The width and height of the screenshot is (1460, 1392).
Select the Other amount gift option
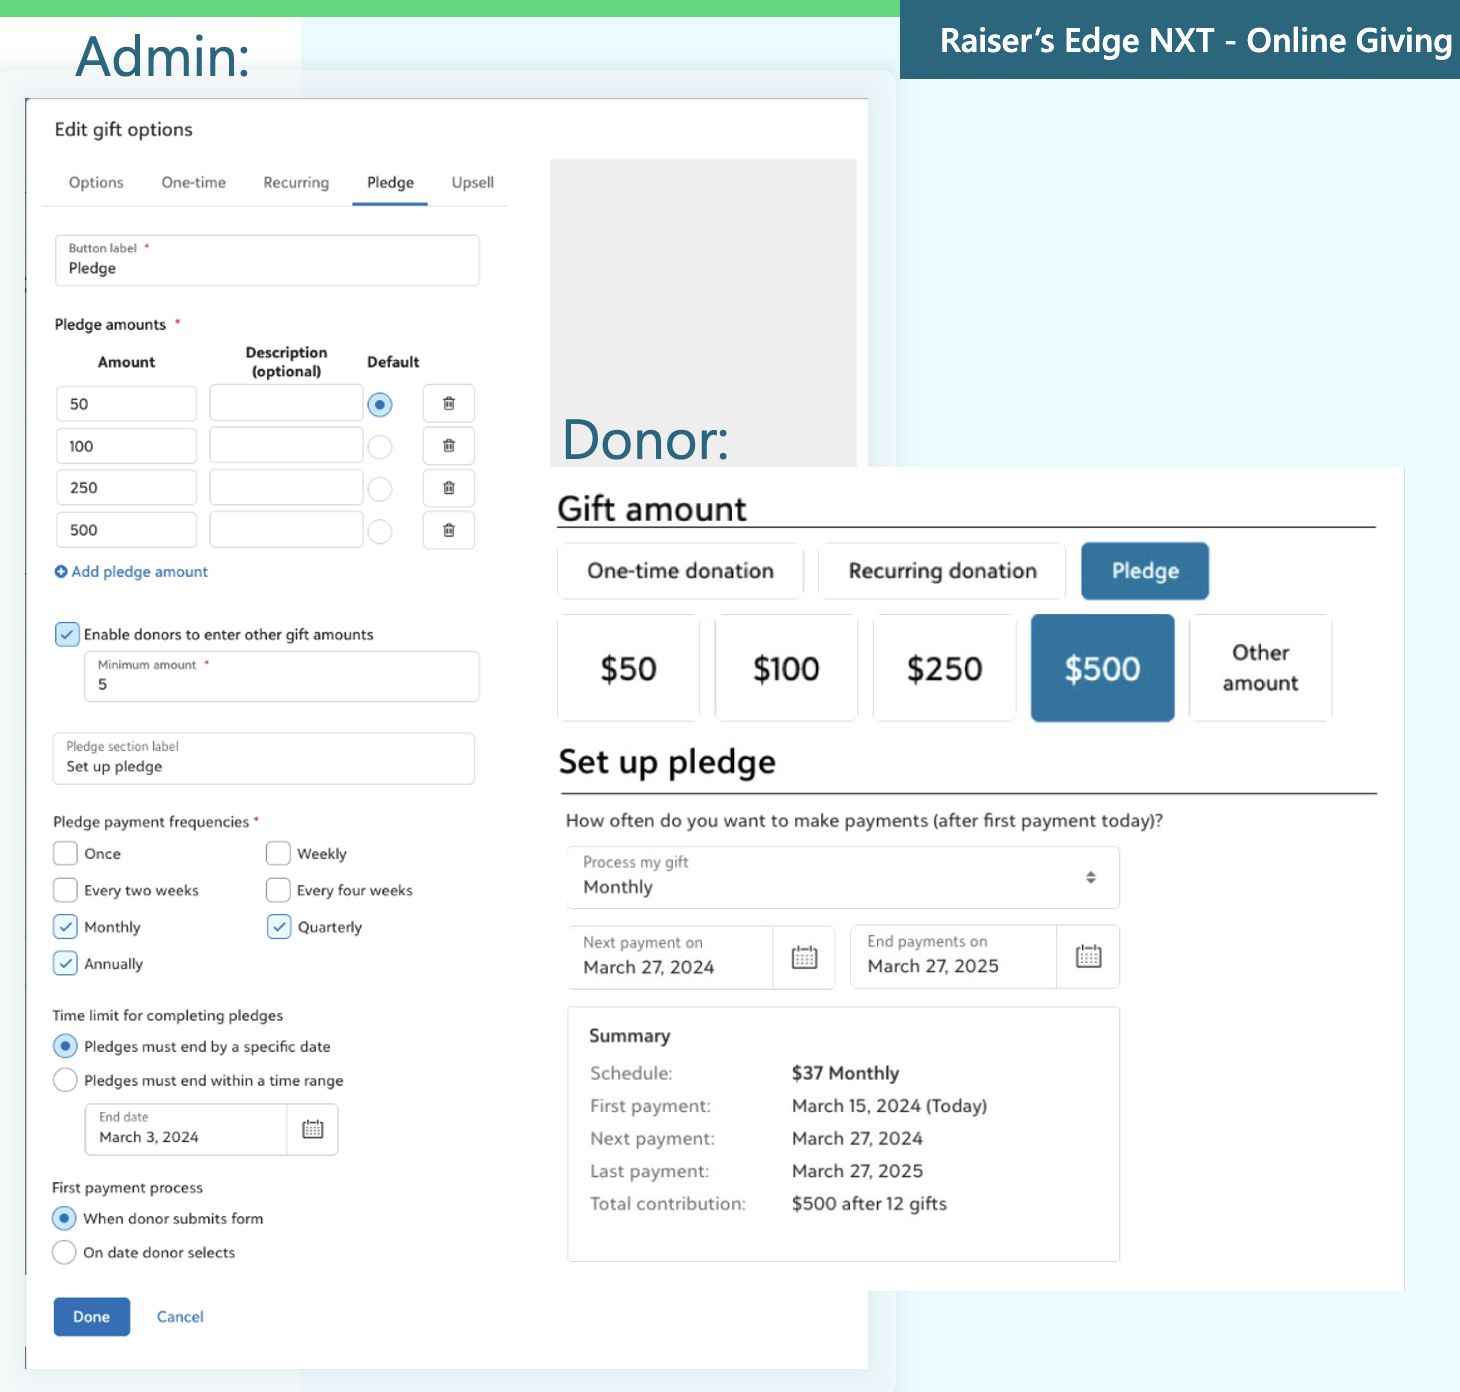pos(1260,667)
